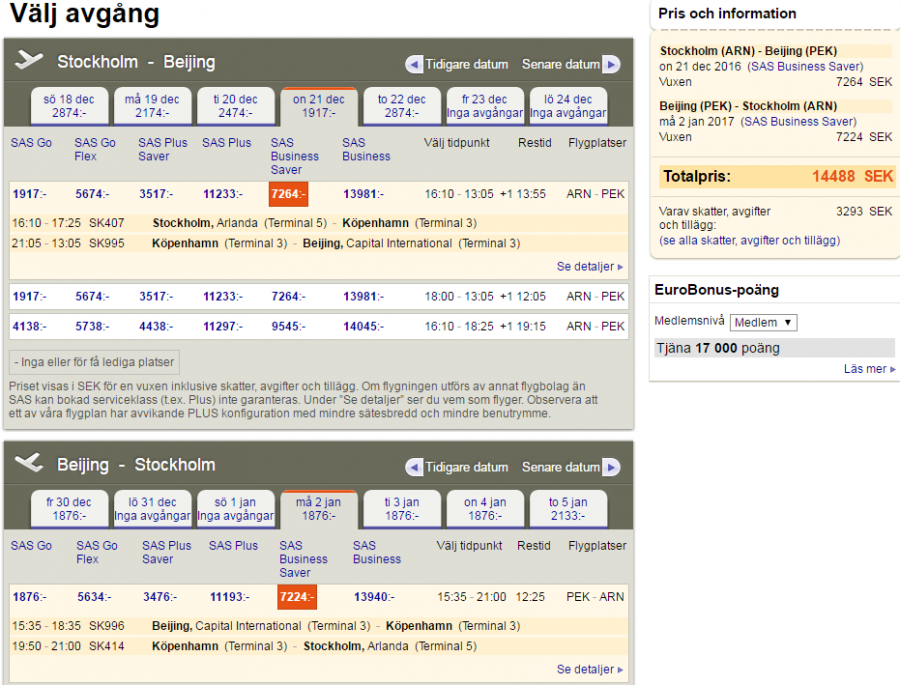Click the 'Läs mer' EuroBonus link
The height and width of the screenshot is (685, 900).
click(x=869, y=369)
